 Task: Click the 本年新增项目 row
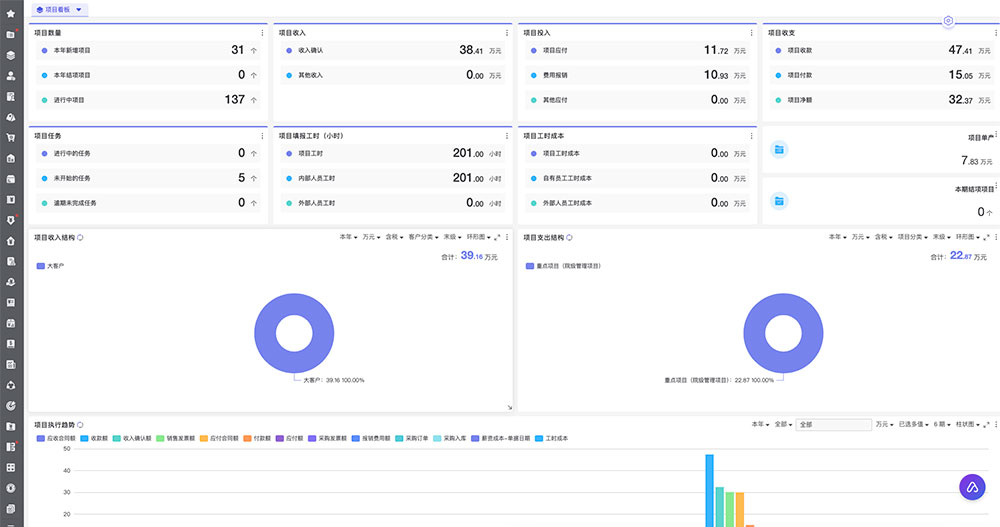pos(141,50)
